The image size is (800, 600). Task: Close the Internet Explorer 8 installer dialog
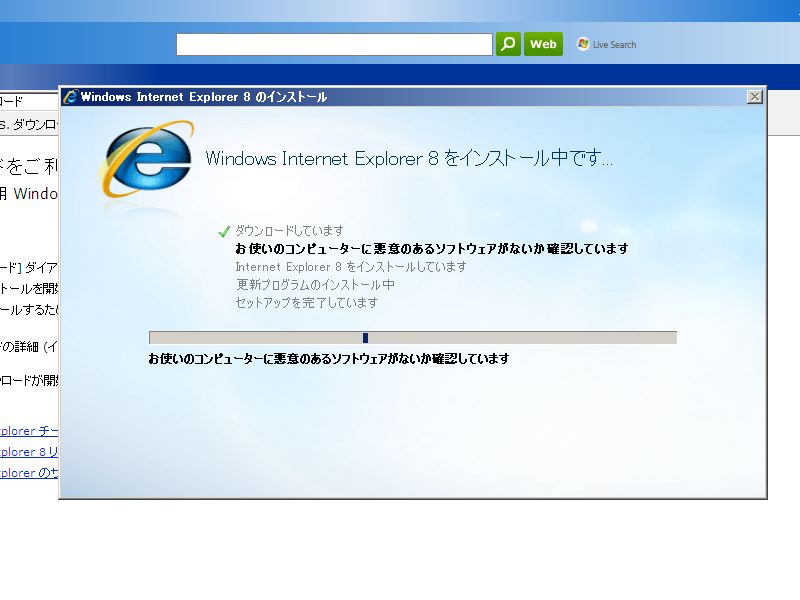(754, 97)
